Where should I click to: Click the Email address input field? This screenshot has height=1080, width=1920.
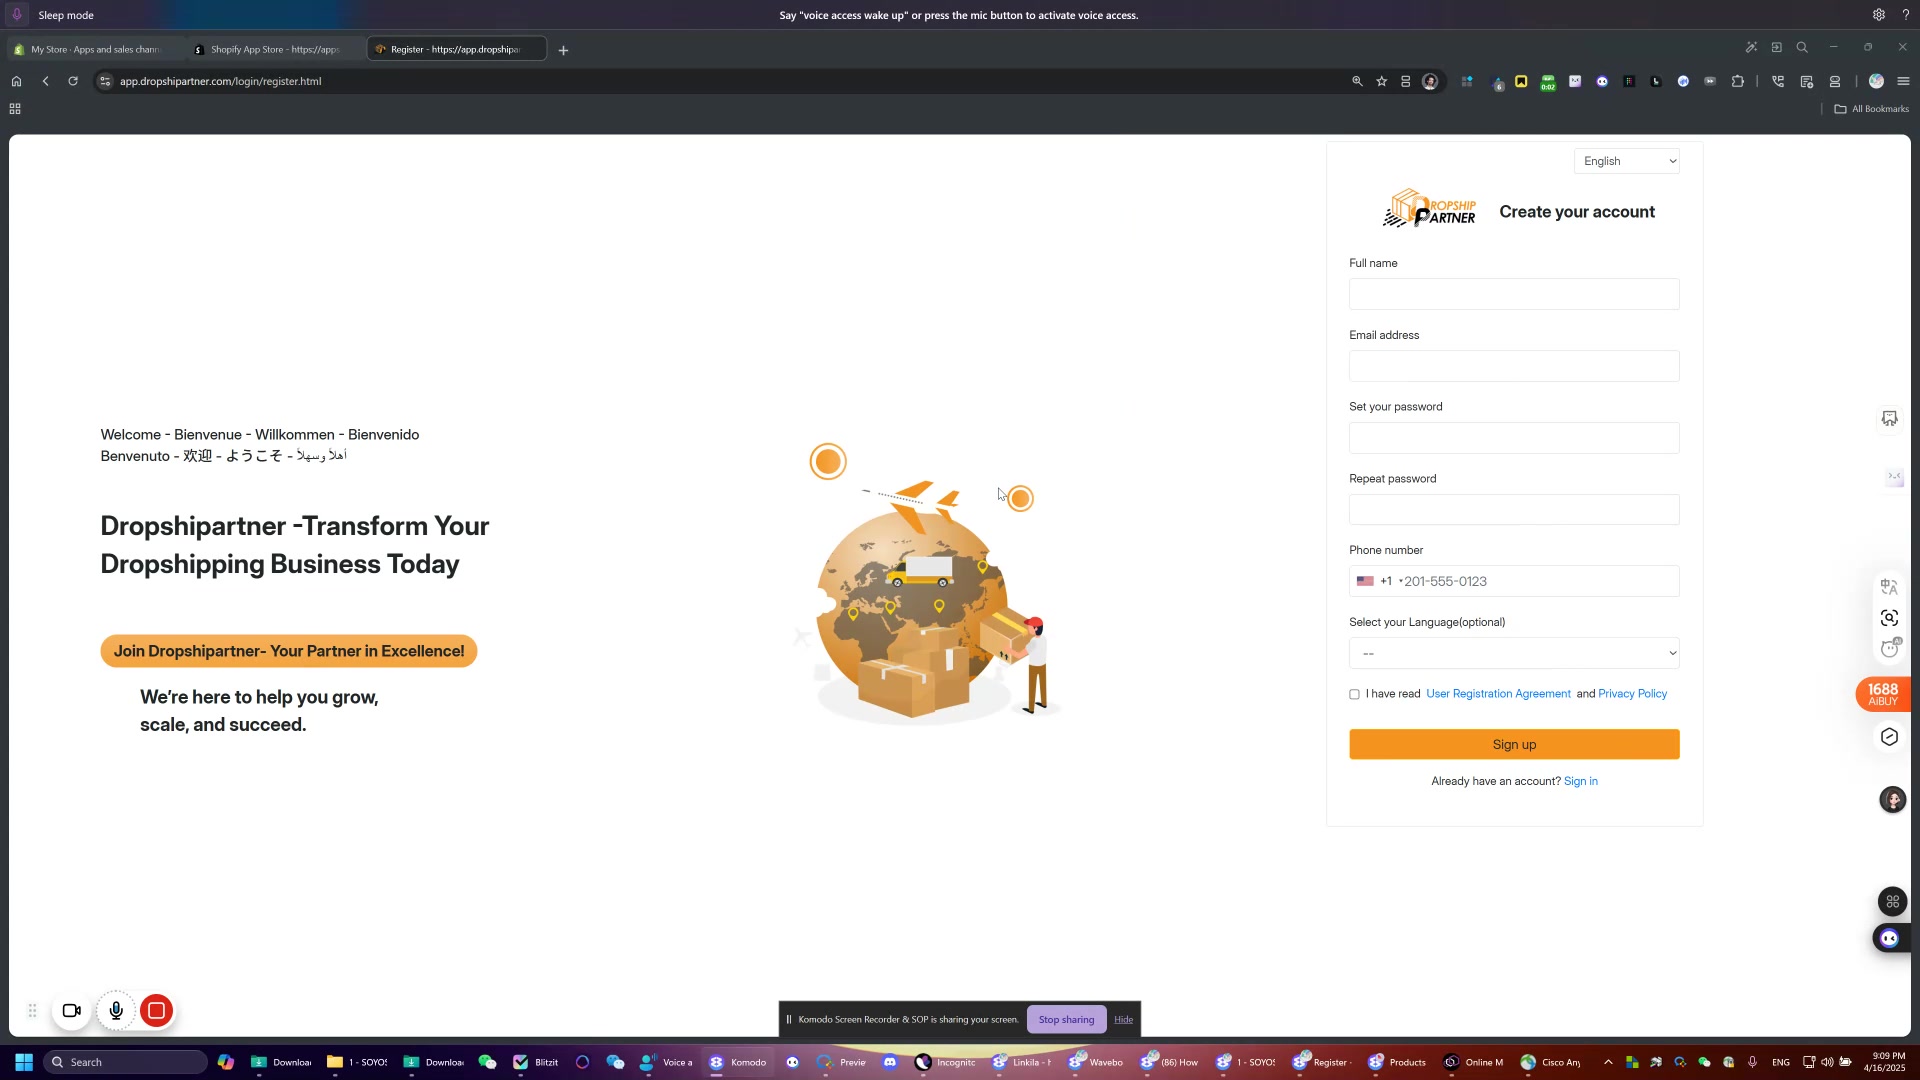pos(1514,366)
